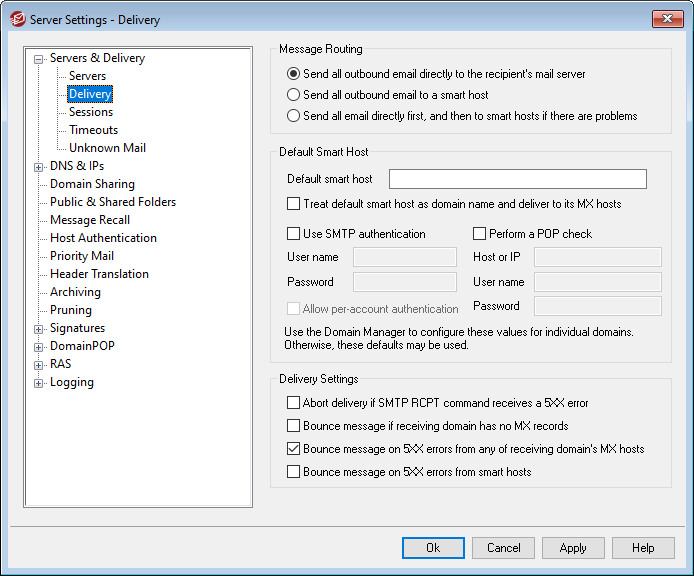
Task: Select send directly first then smart hosts option
Action: click(293, 116)
